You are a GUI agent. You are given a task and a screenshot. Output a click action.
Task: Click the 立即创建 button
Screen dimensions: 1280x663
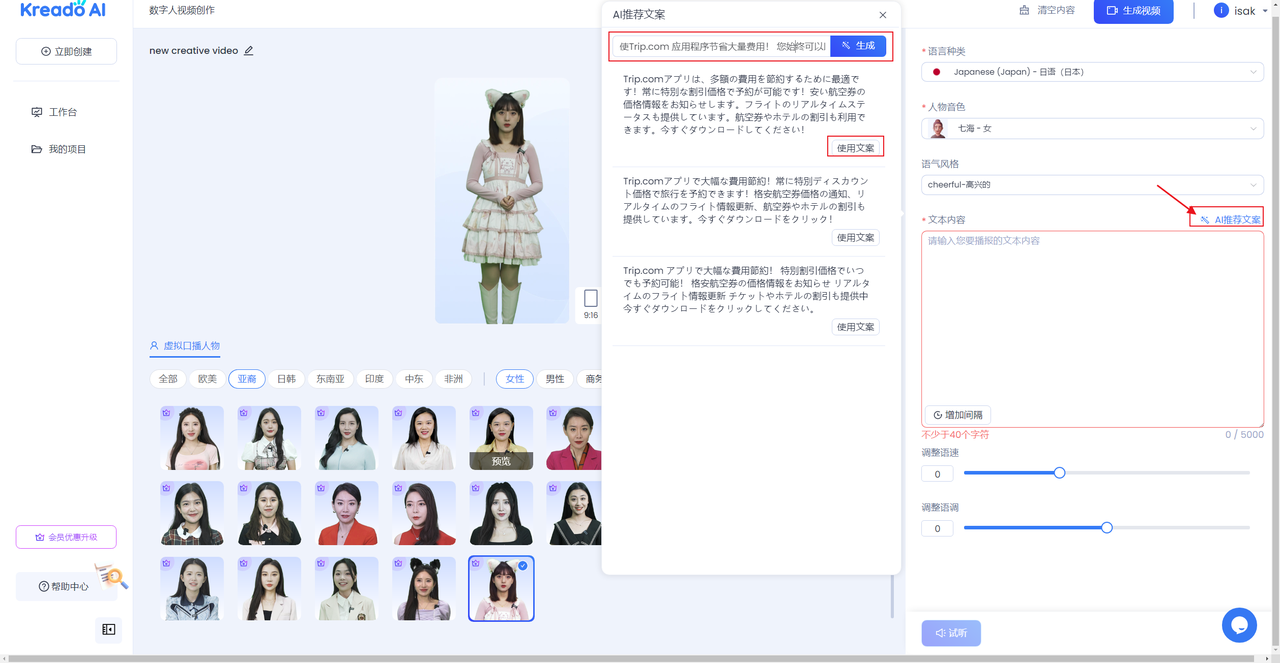(67, 51)
